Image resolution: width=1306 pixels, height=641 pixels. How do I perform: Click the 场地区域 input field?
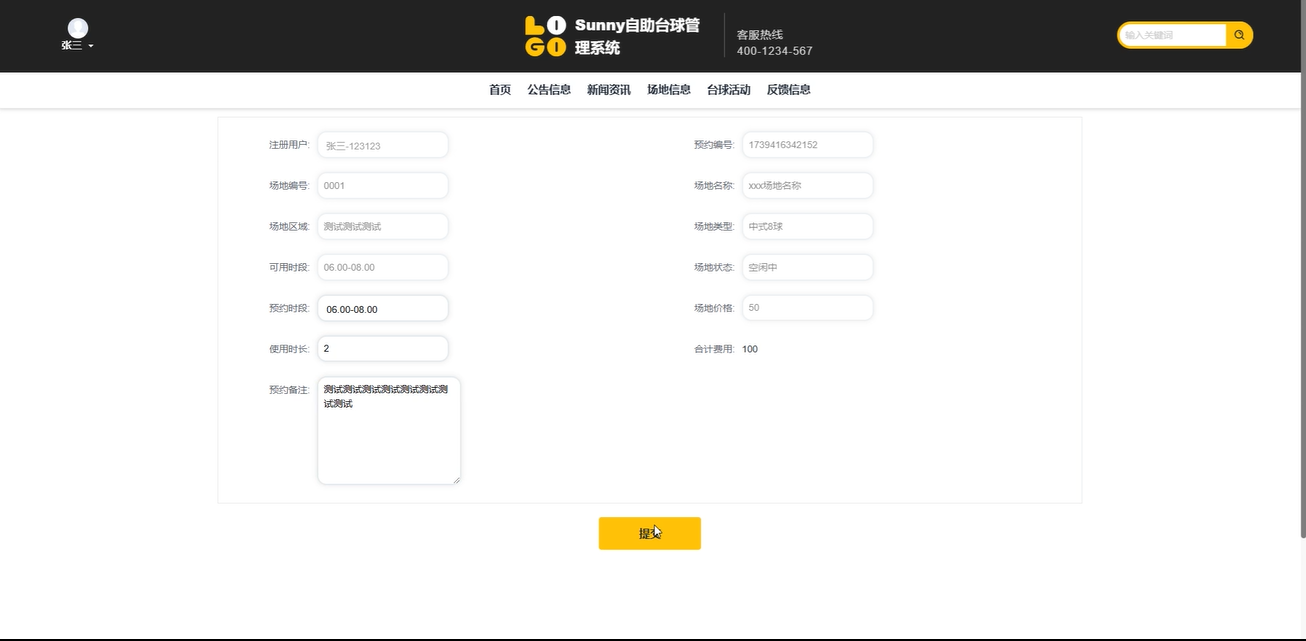point(383,227)
